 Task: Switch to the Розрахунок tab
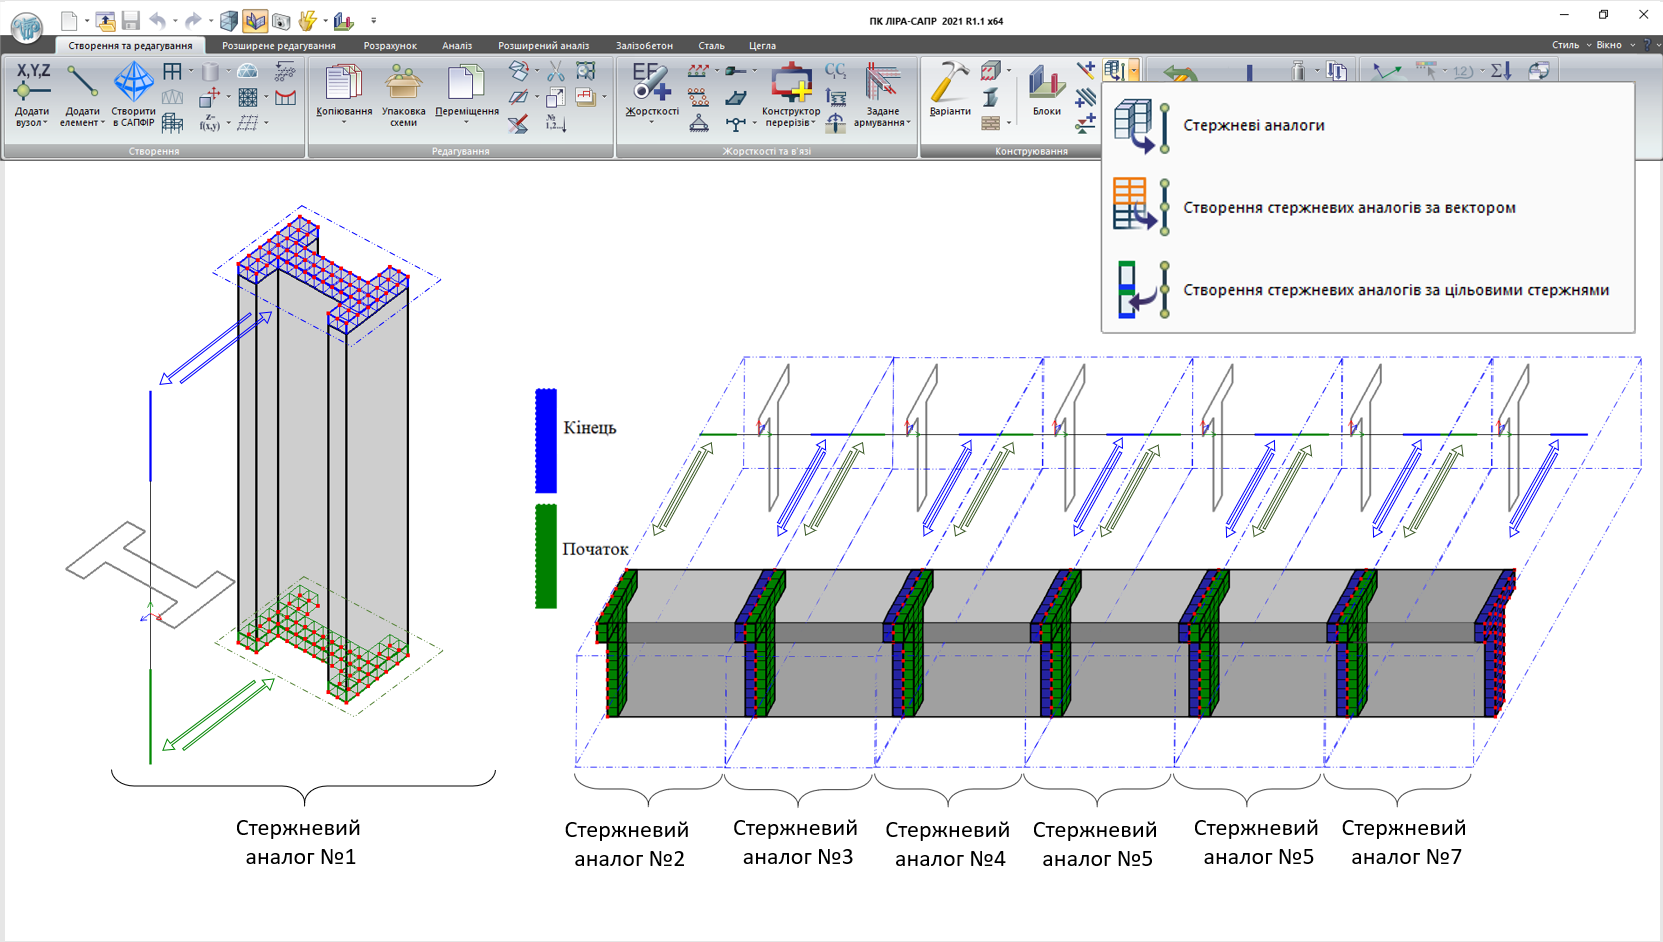click(389, 46)
